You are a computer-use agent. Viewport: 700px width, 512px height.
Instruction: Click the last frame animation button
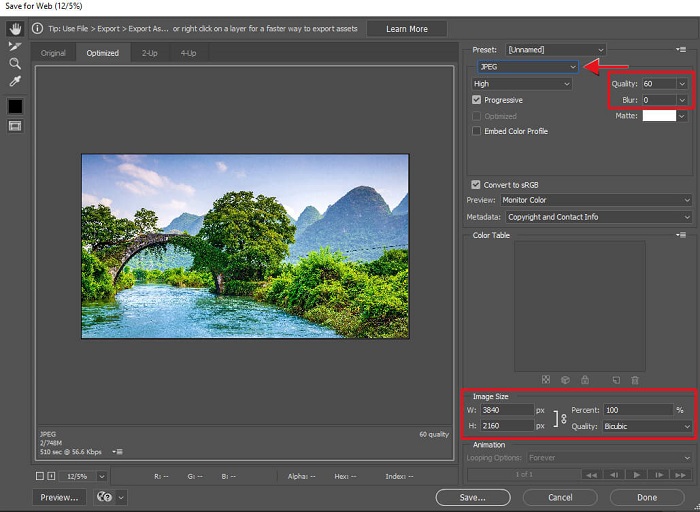681,475
